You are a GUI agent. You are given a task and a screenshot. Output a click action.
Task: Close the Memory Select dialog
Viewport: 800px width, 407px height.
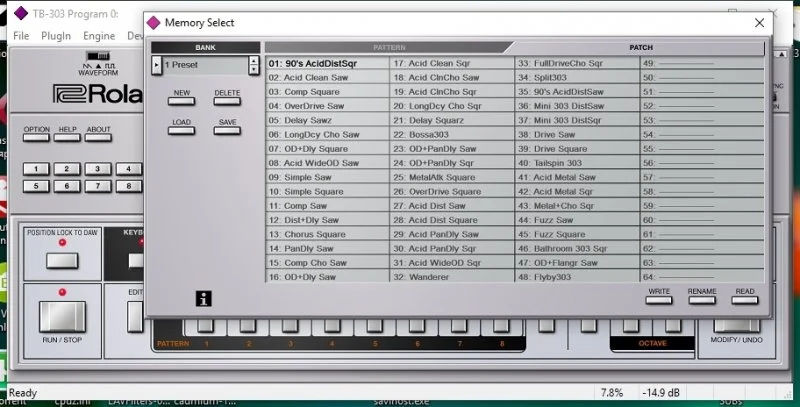click(759, 23)
